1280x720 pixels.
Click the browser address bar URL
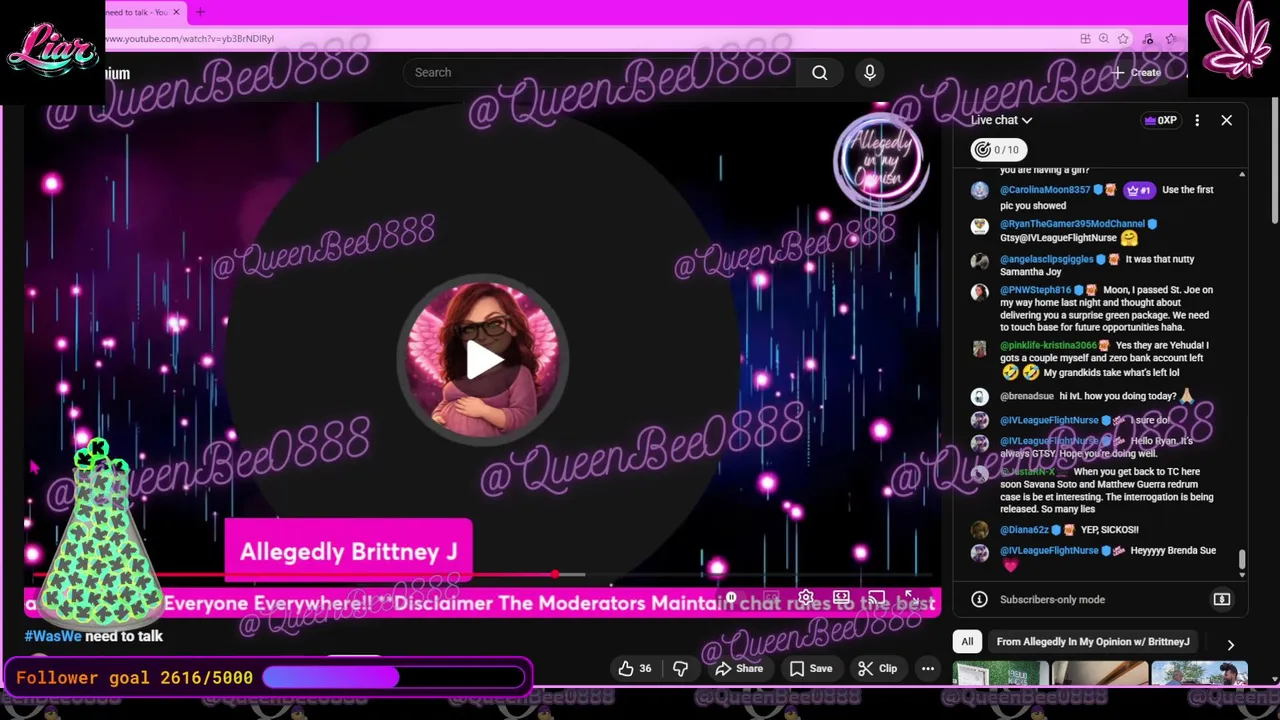pyautogui.click(x=190, y=38)
